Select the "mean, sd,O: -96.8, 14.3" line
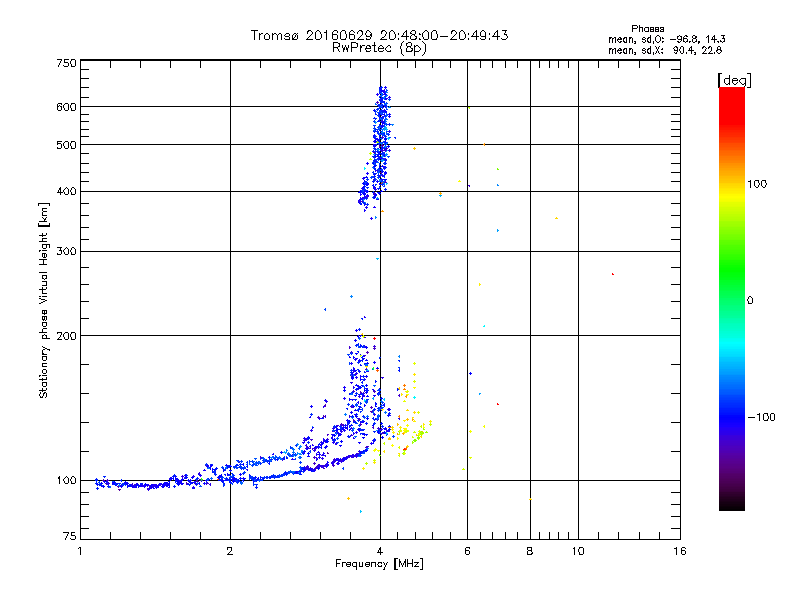The height and width of the screenshot is (600, 800). point(666,39)
